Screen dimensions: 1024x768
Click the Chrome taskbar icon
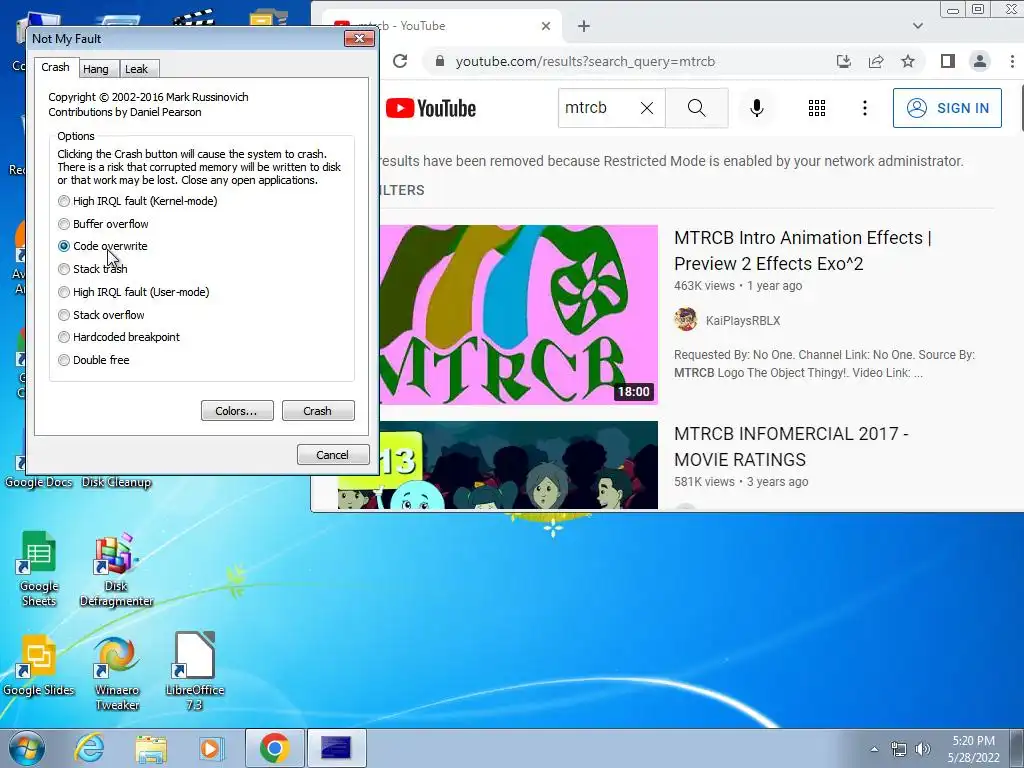(x=275, y=748)
